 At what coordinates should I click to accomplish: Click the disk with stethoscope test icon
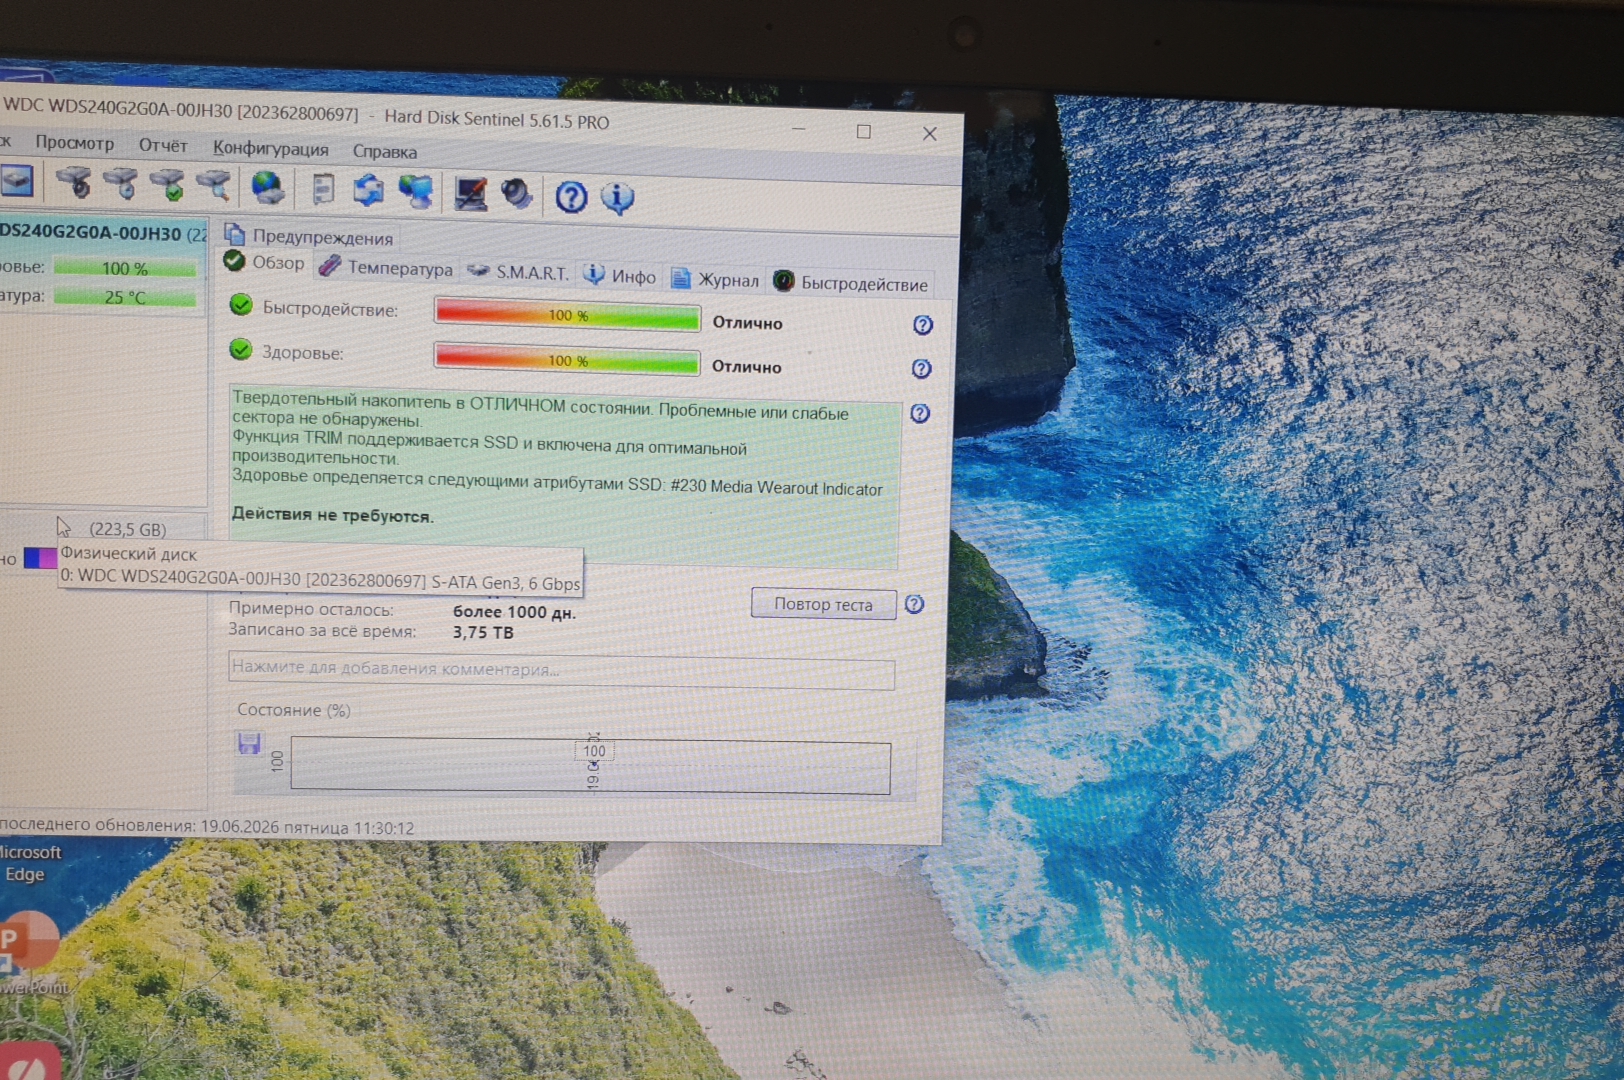73,183
